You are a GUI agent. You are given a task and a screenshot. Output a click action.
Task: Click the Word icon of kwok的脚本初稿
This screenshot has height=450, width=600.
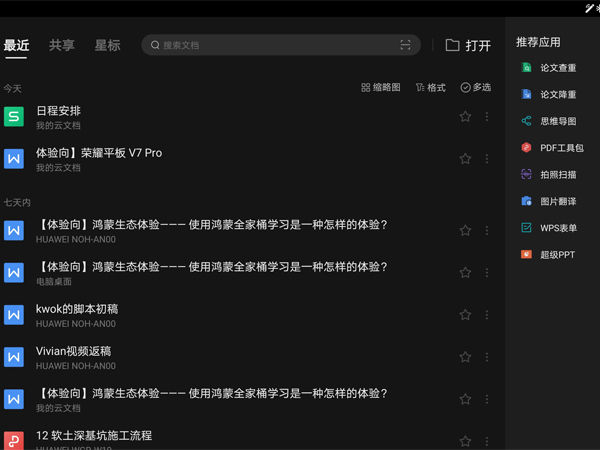pyautogui.click(x=14, y=315)
